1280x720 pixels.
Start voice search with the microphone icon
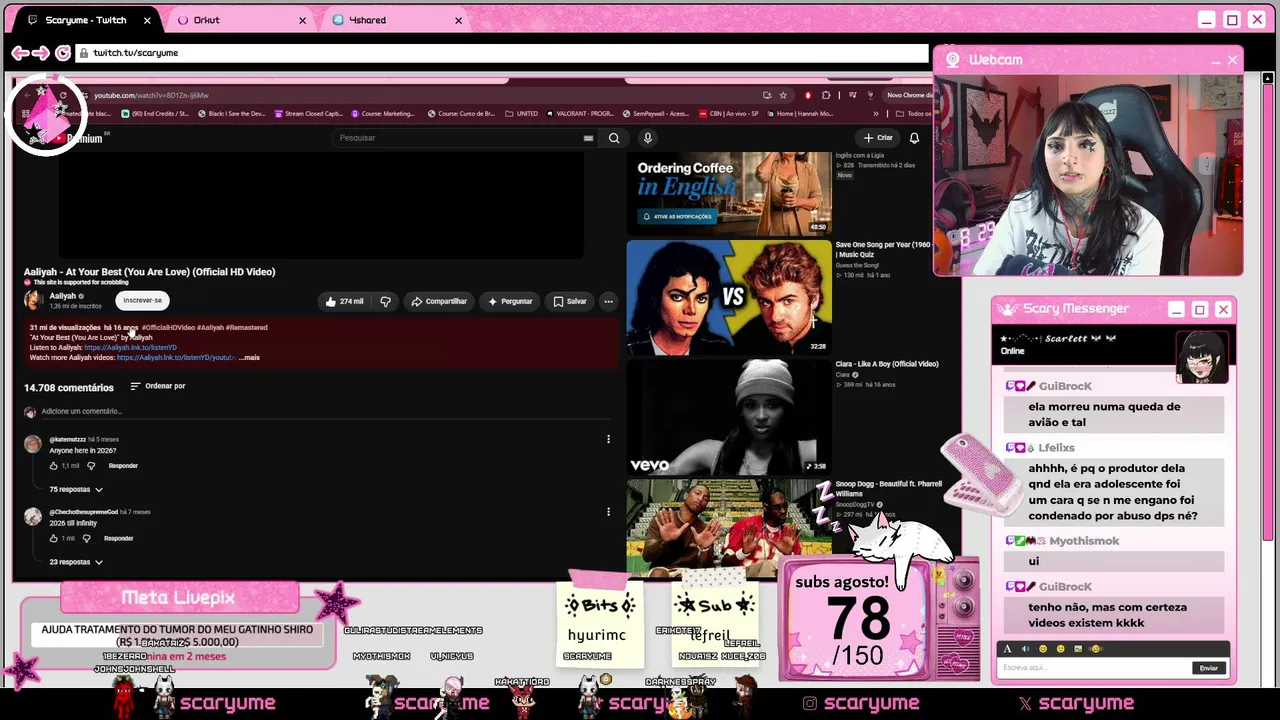648,138
